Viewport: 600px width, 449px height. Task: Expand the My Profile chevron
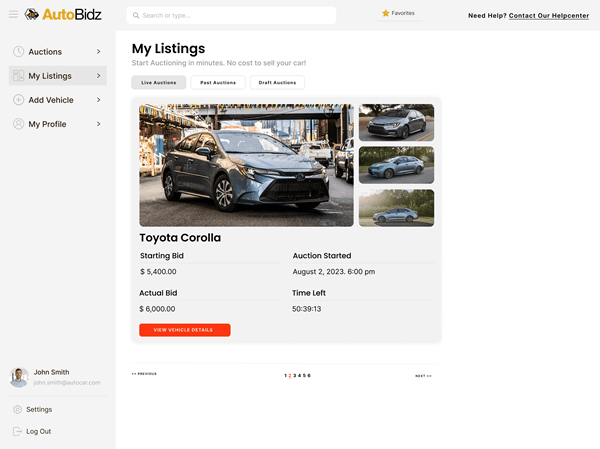[98, 124]
